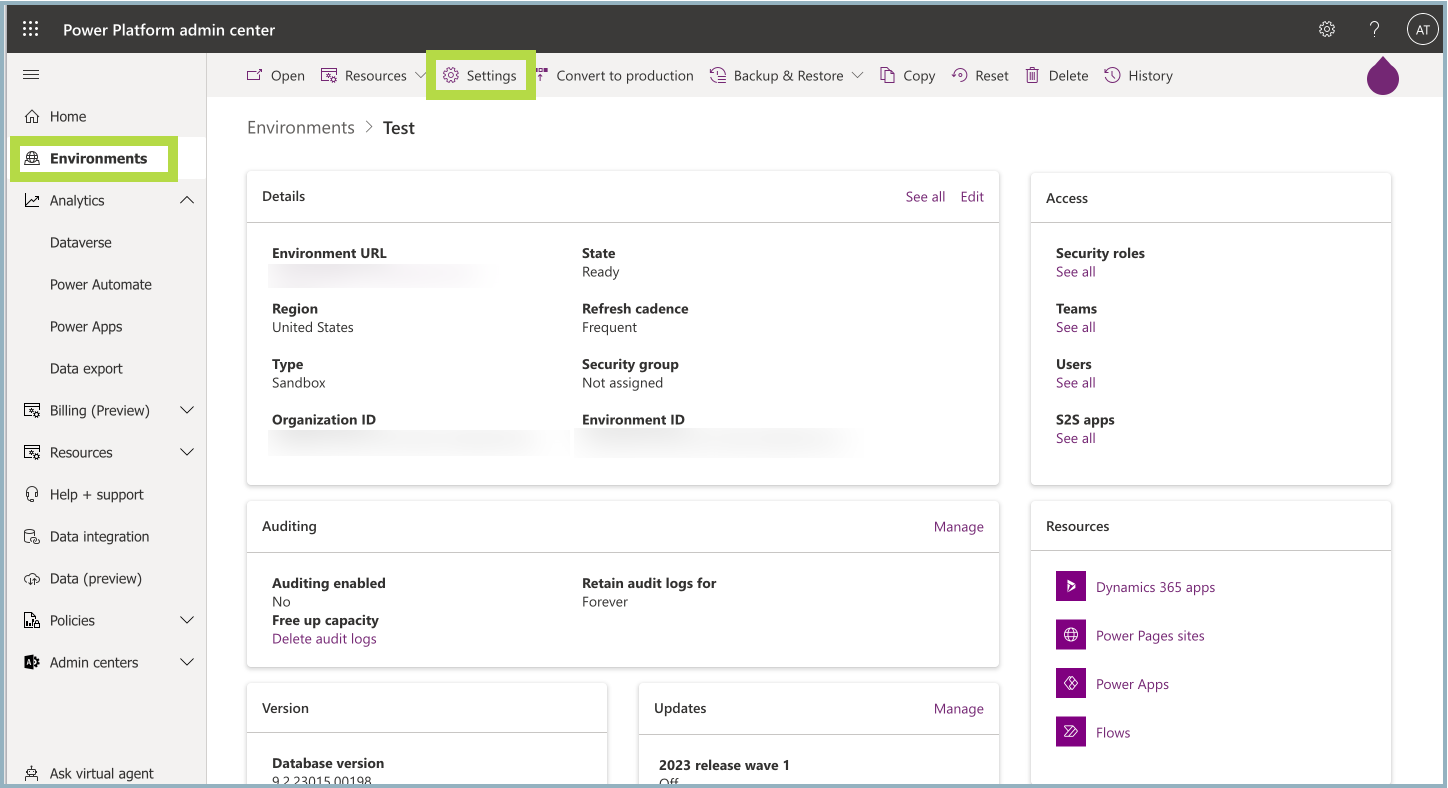Click the Copy toolbar icon
The image size is (1448, 788).
[x=887, y=75]
